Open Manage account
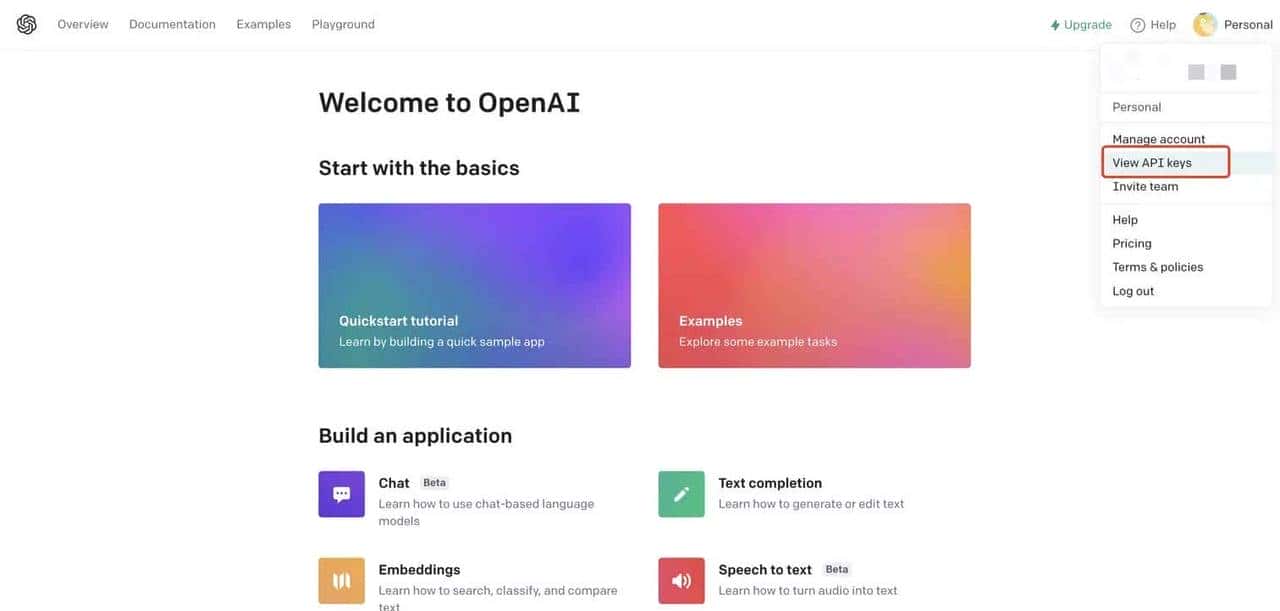This screenshot has height=611, width=1280. point(1158,139)
